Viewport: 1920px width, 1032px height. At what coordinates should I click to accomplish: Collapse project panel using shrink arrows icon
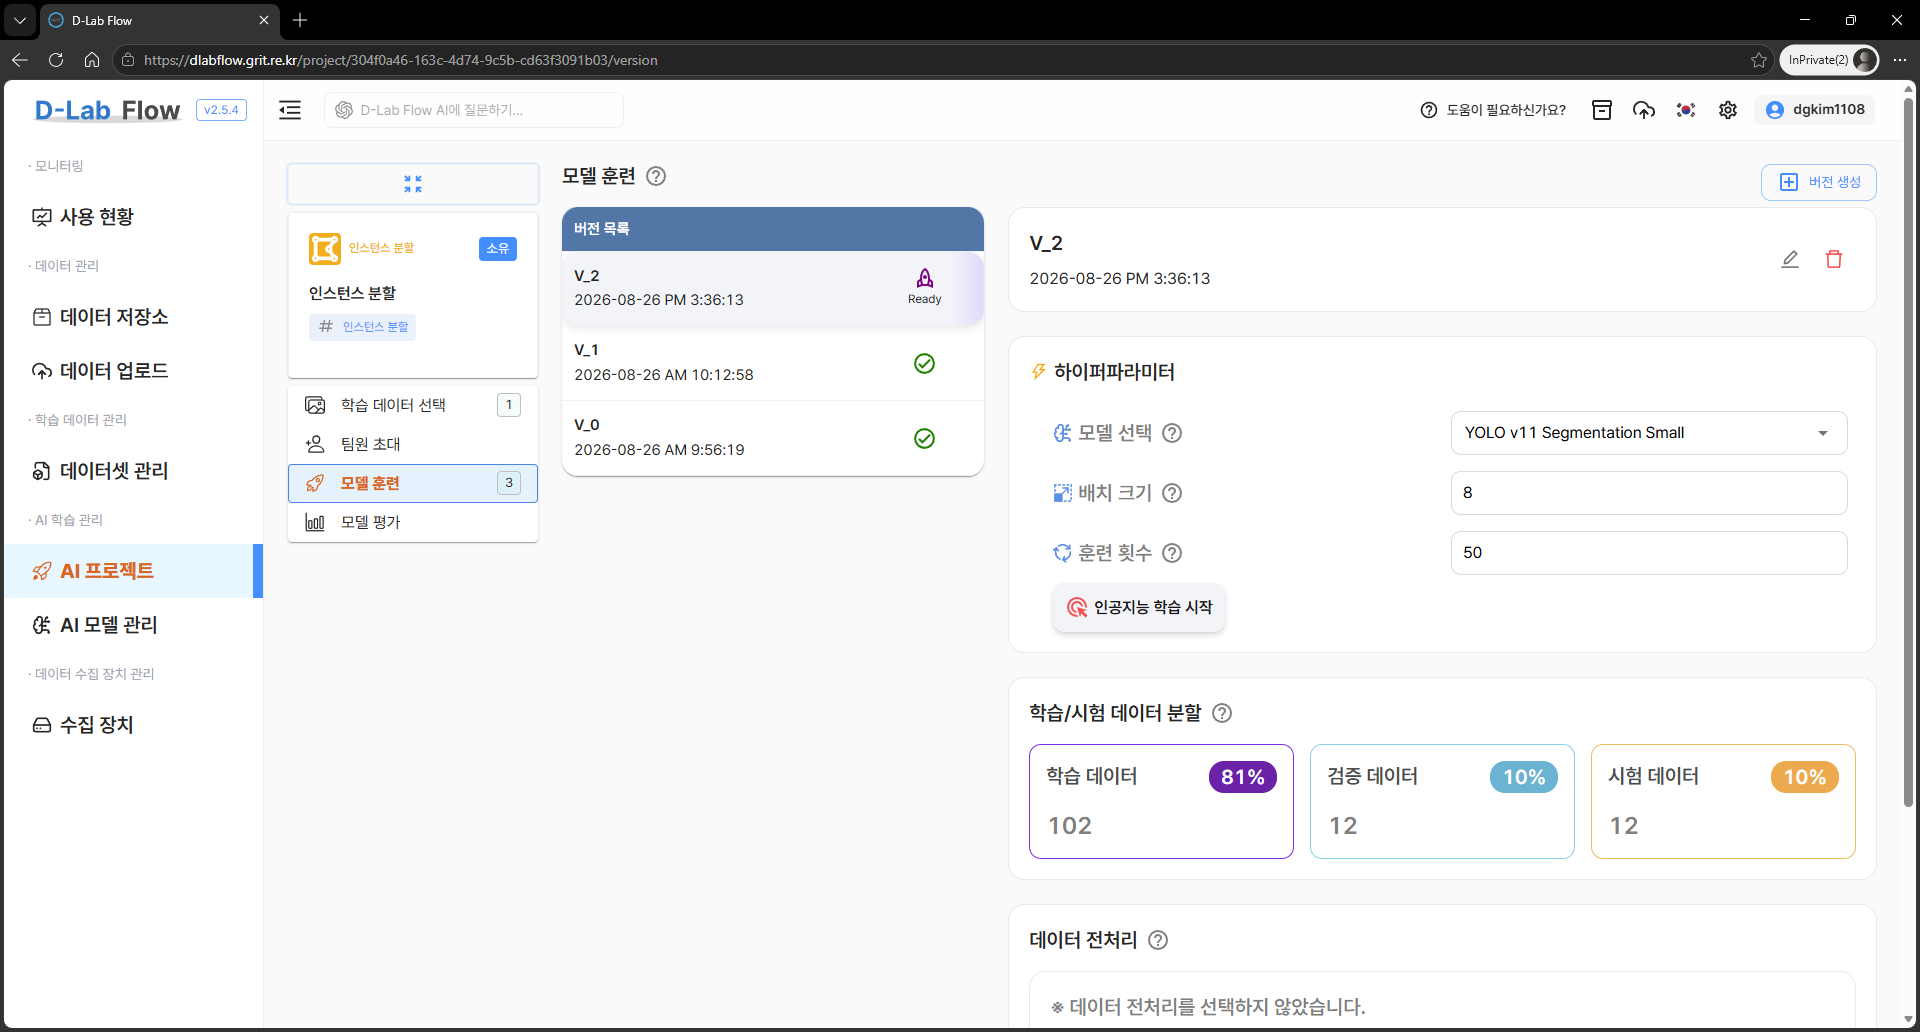[413, 184]
